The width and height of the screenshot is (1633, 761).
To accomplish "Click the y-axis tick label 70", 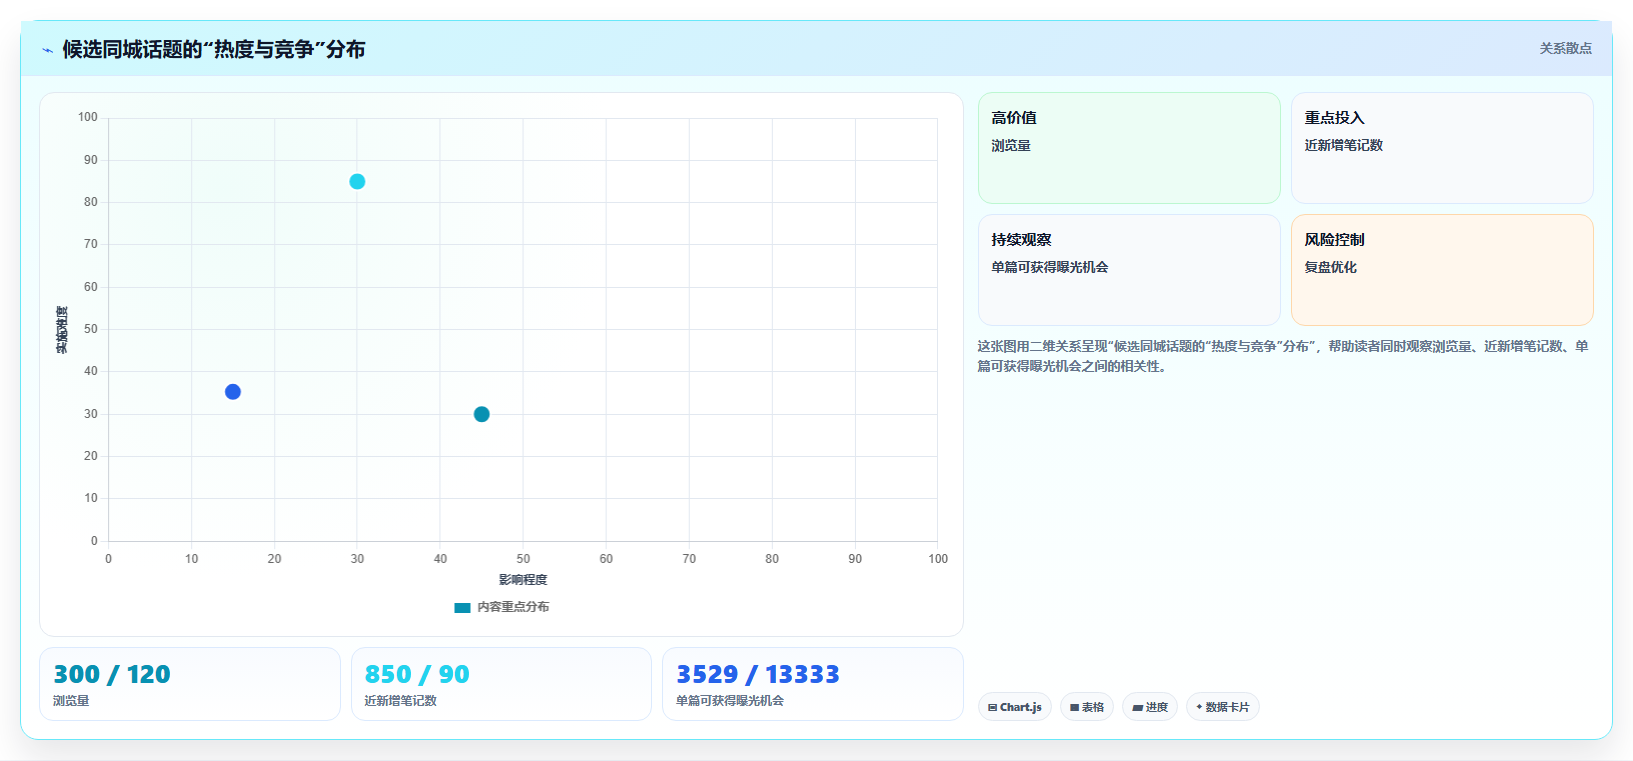I will pyautogui.click(x=91, y=244).
